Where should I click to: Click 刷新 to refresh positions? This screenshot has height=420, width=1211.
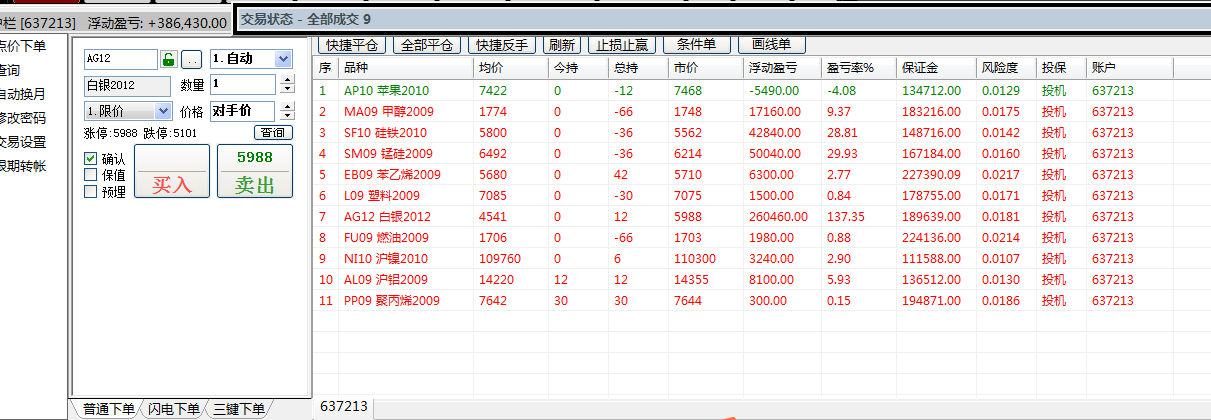(x=562, y=45)
